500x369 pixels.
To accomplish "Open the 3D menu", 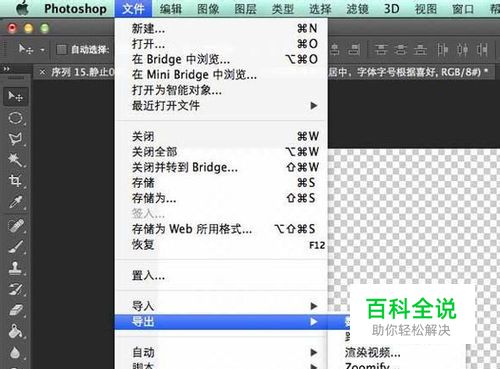I will click(x=392, y=9).
